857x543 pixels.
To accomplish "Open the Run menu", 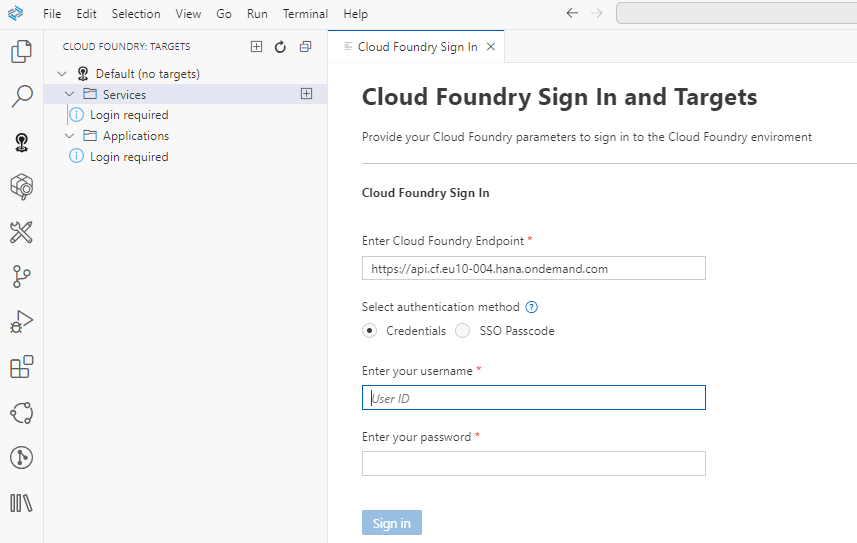I will (257, 14).
